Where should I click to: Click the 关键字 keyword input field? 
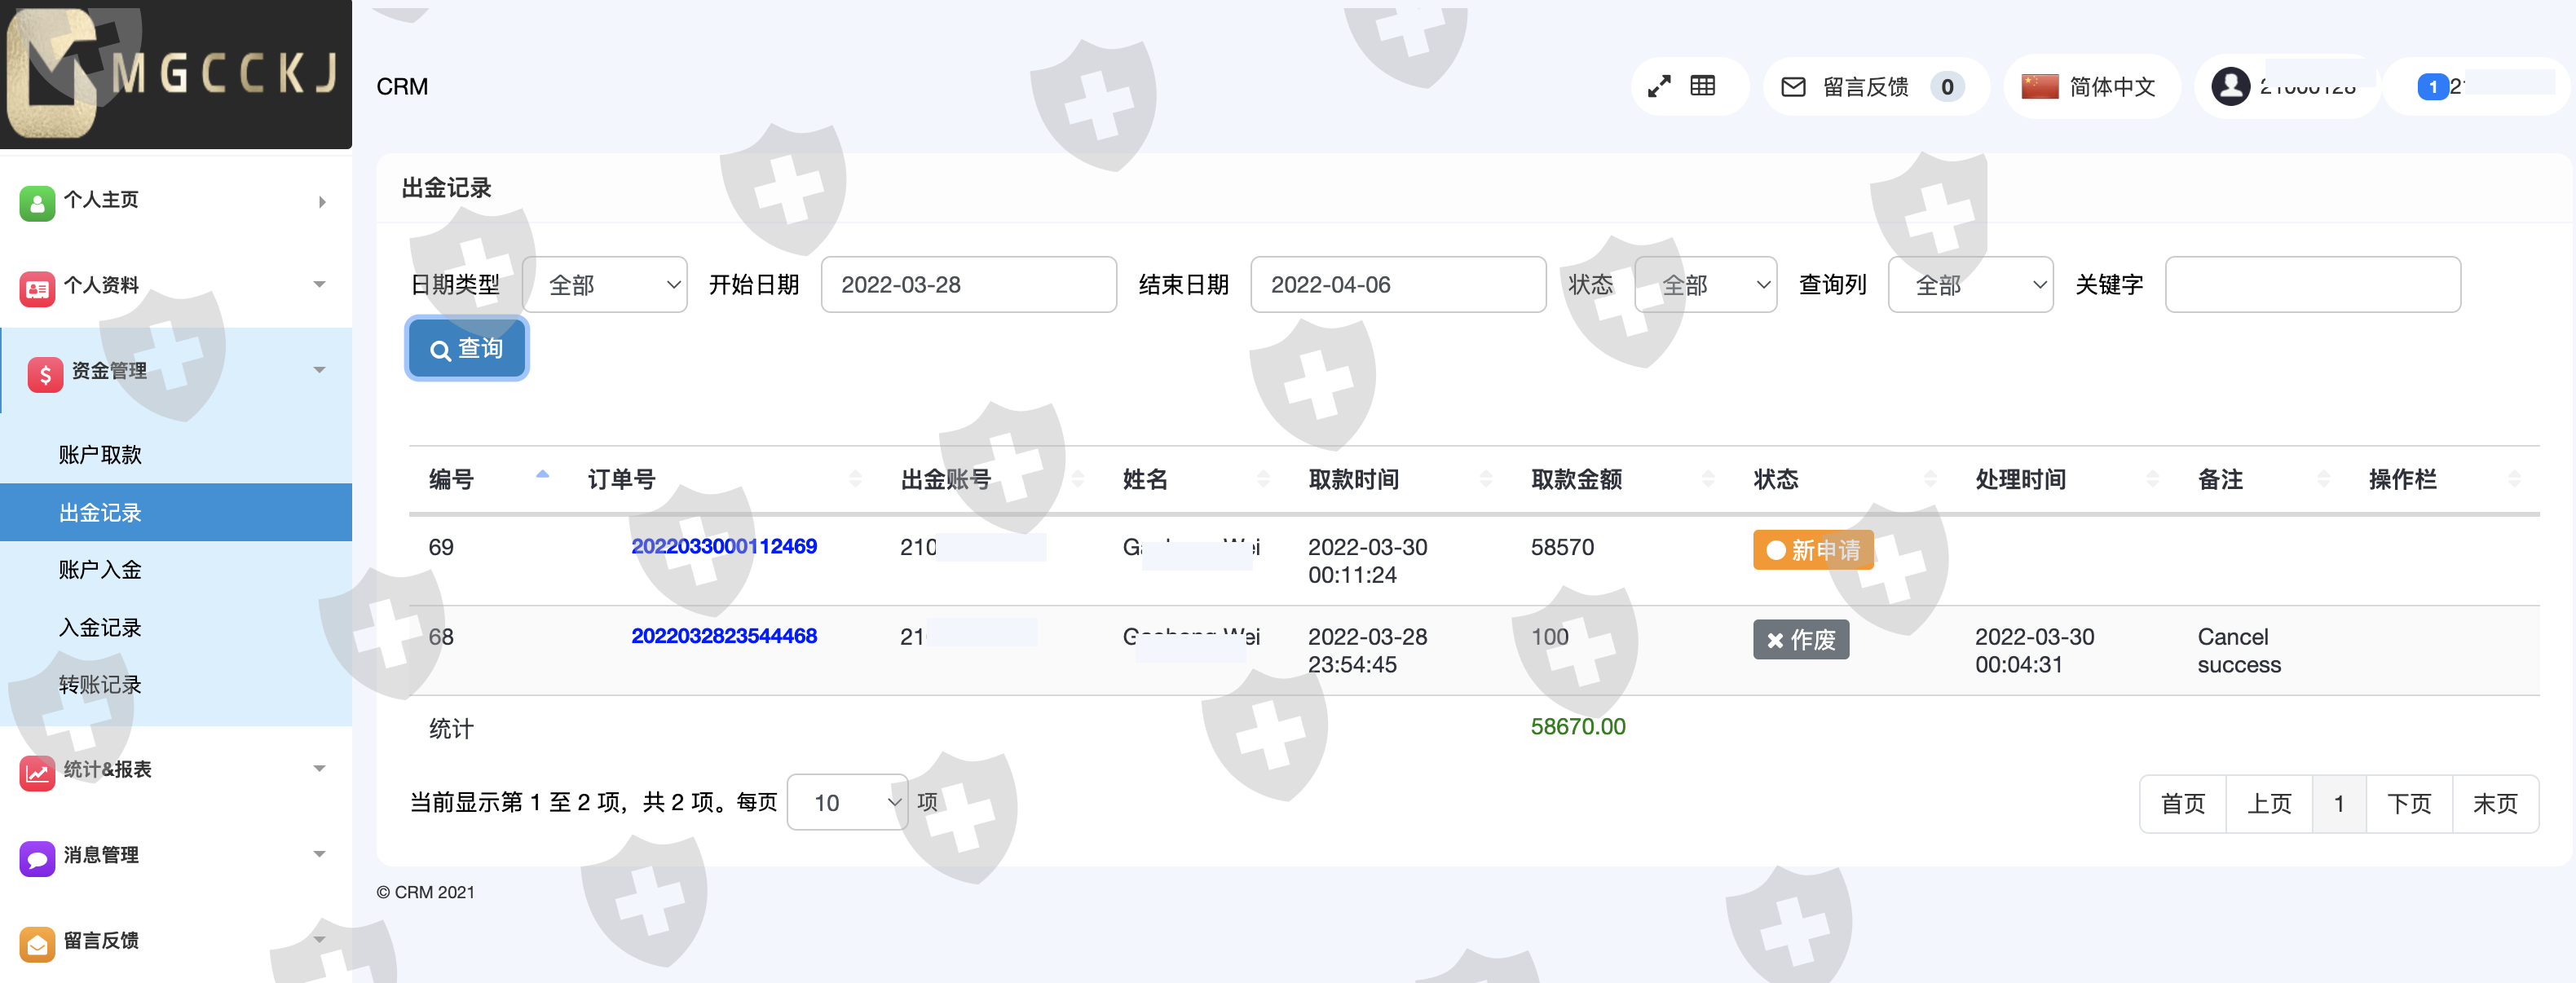click(2311, 285)
